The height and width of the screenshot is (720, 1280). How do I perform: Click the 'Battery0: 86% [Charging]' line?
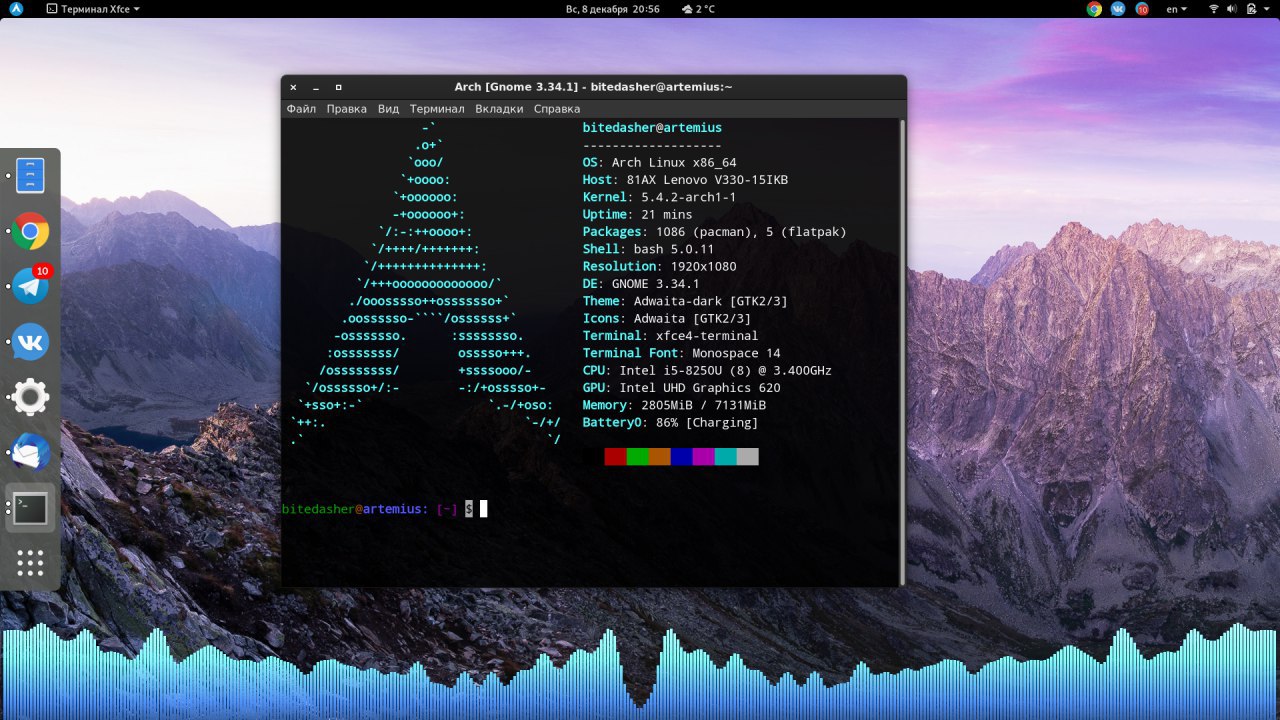pos(670,423)
